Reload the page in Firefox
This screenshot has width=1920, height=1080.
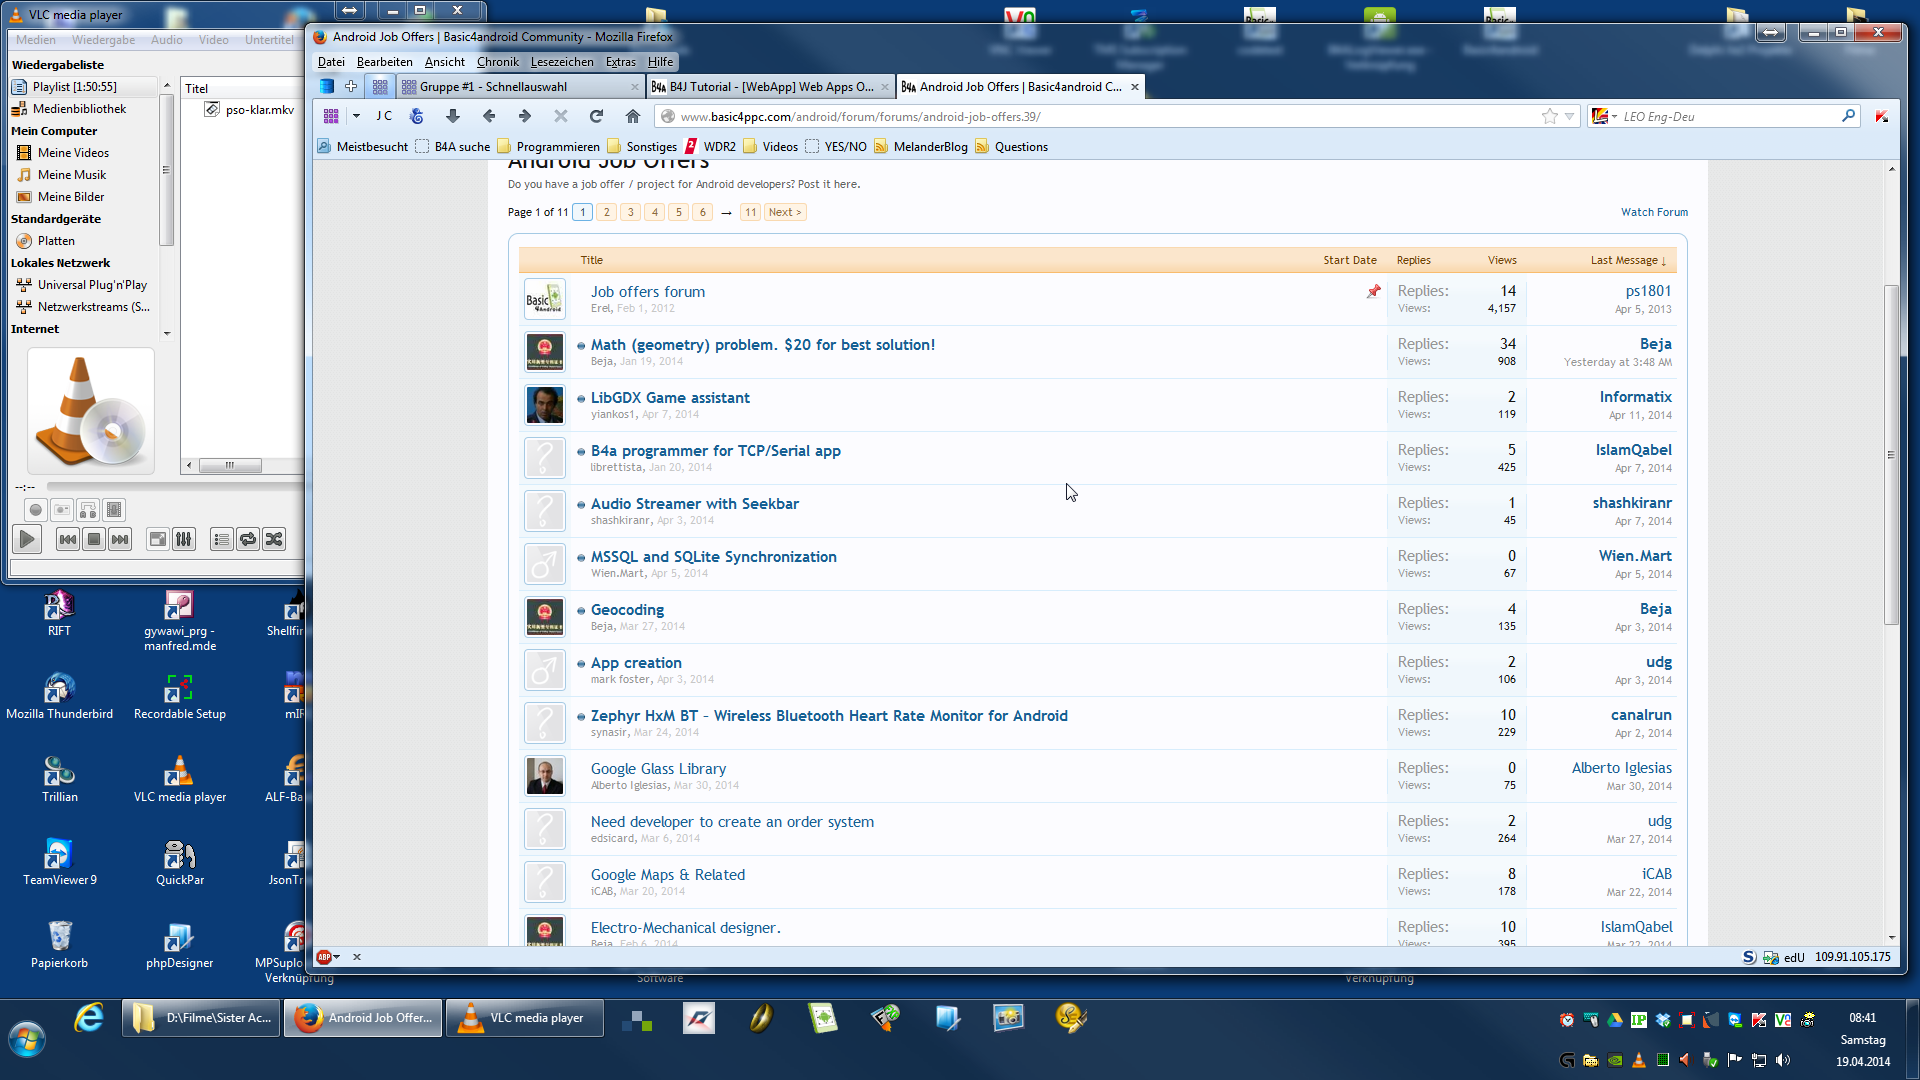click(x=596, y=116)
